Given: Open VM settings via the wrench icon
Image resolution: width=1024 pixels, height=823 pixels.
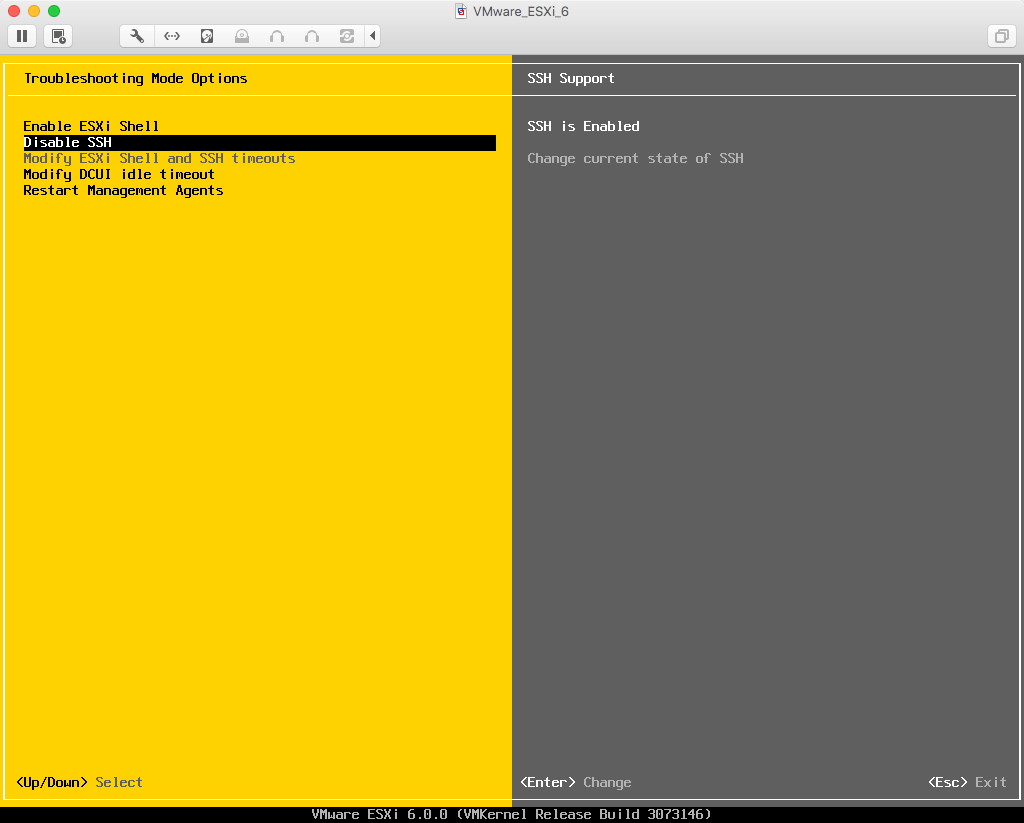Looking at the screenshot, I should click(x=137, y=36).
